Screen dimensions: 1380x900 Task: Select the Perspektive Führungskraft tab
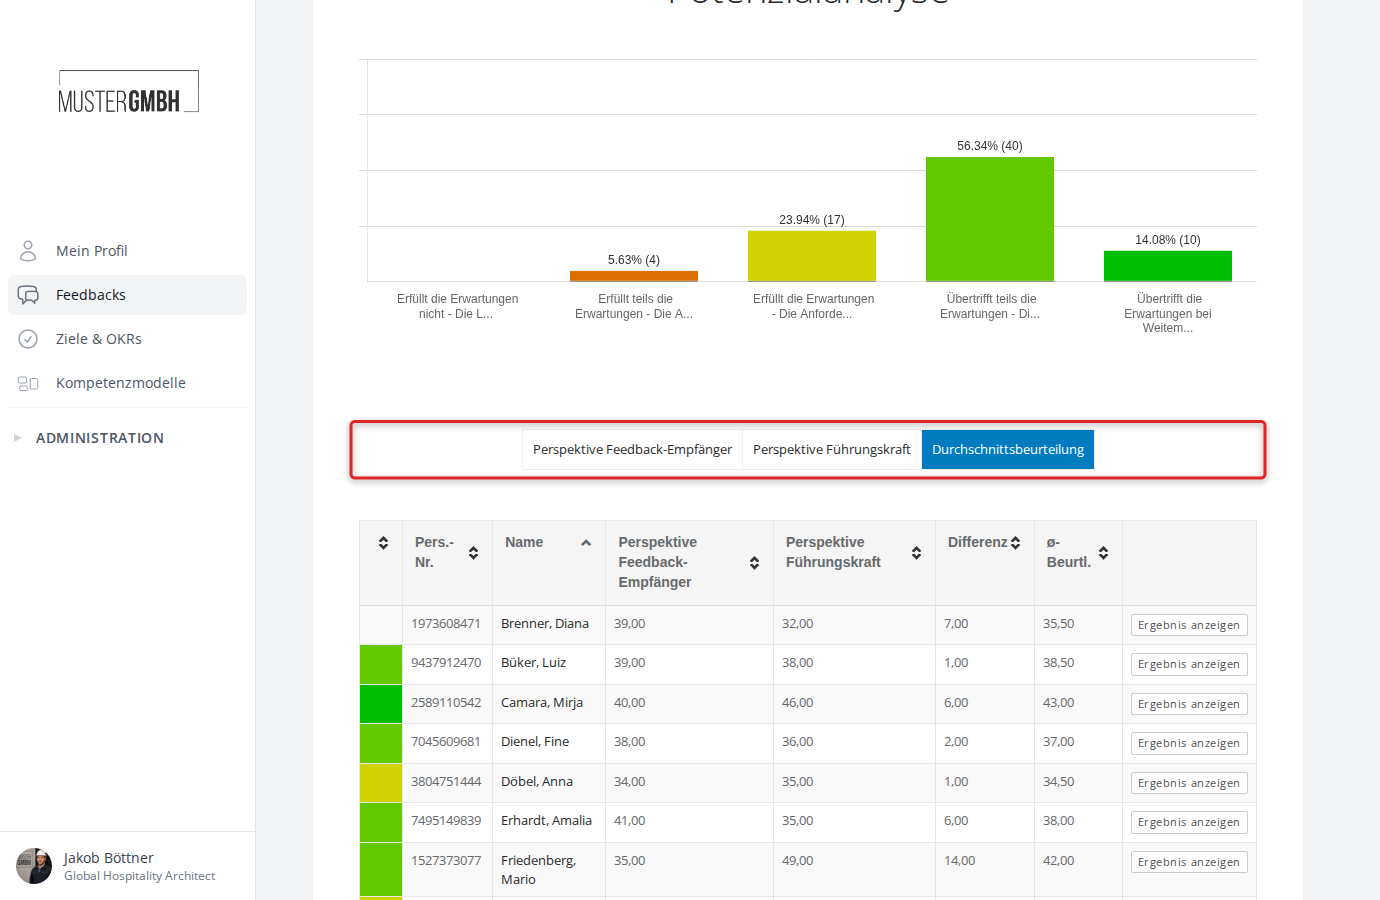pyautogui.click(x=832, y=450)
